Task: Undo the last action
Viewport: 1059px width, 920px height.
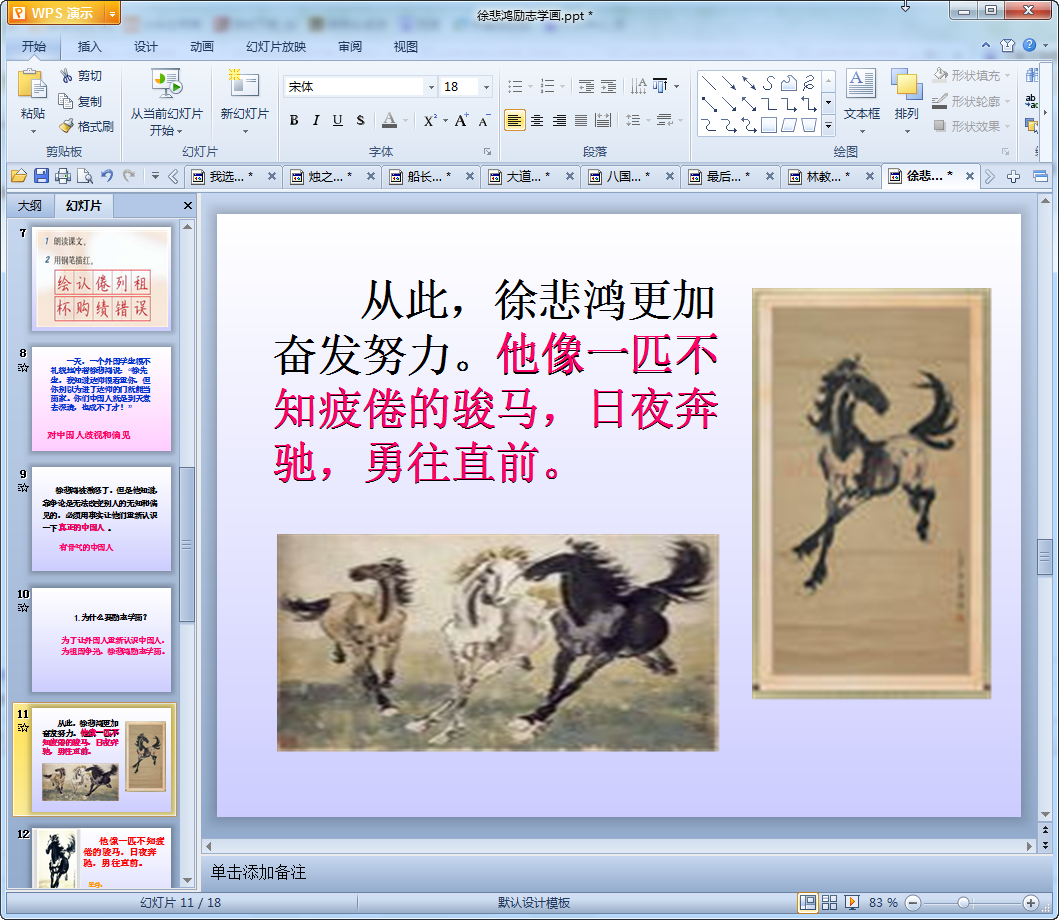Action: point(107,176)
